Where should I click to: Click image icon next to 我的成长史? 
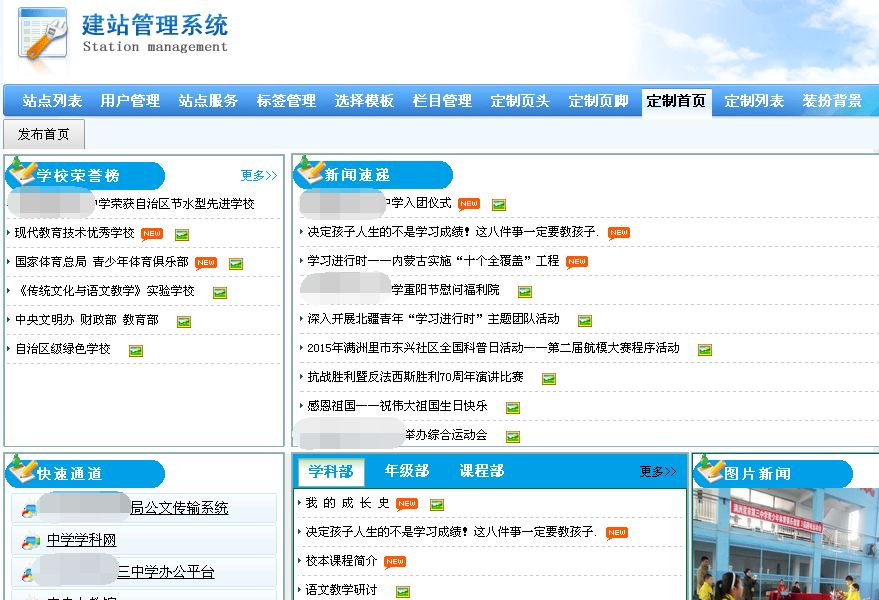[x=436, y=505]
